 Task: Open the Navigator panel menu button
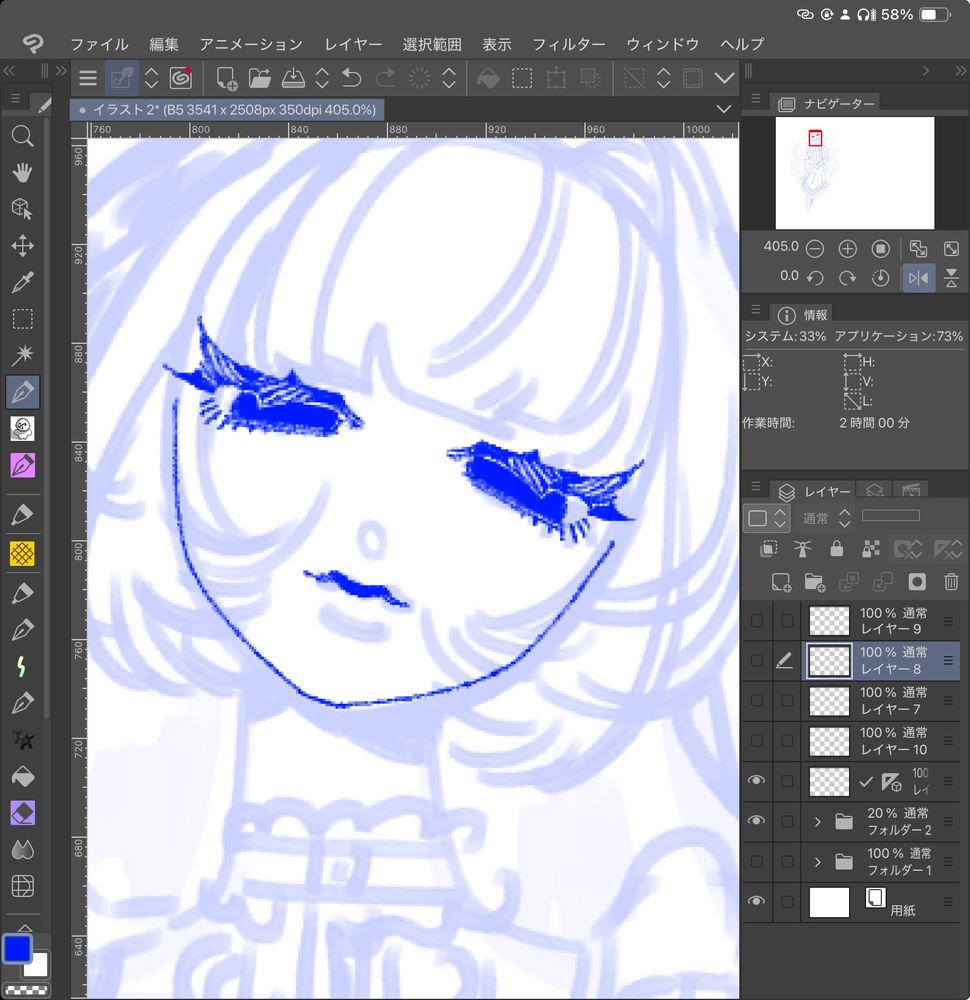[756, 99]
